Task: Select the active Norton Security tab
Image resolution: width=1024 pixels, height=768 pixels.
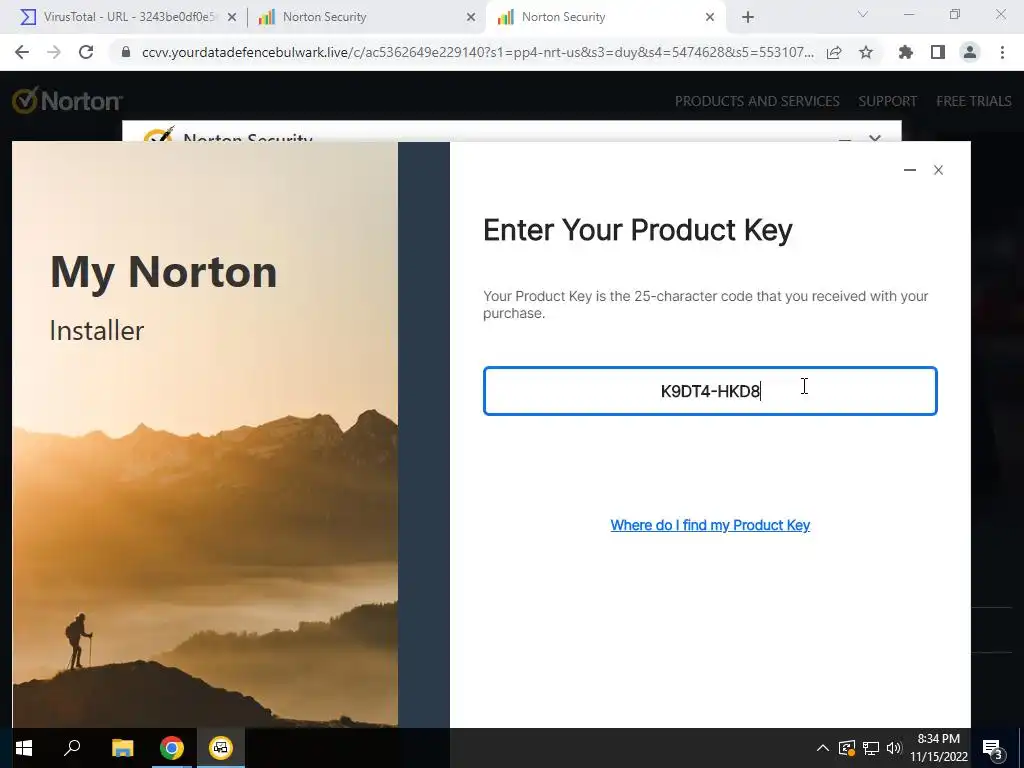Action: coord(605,17)
